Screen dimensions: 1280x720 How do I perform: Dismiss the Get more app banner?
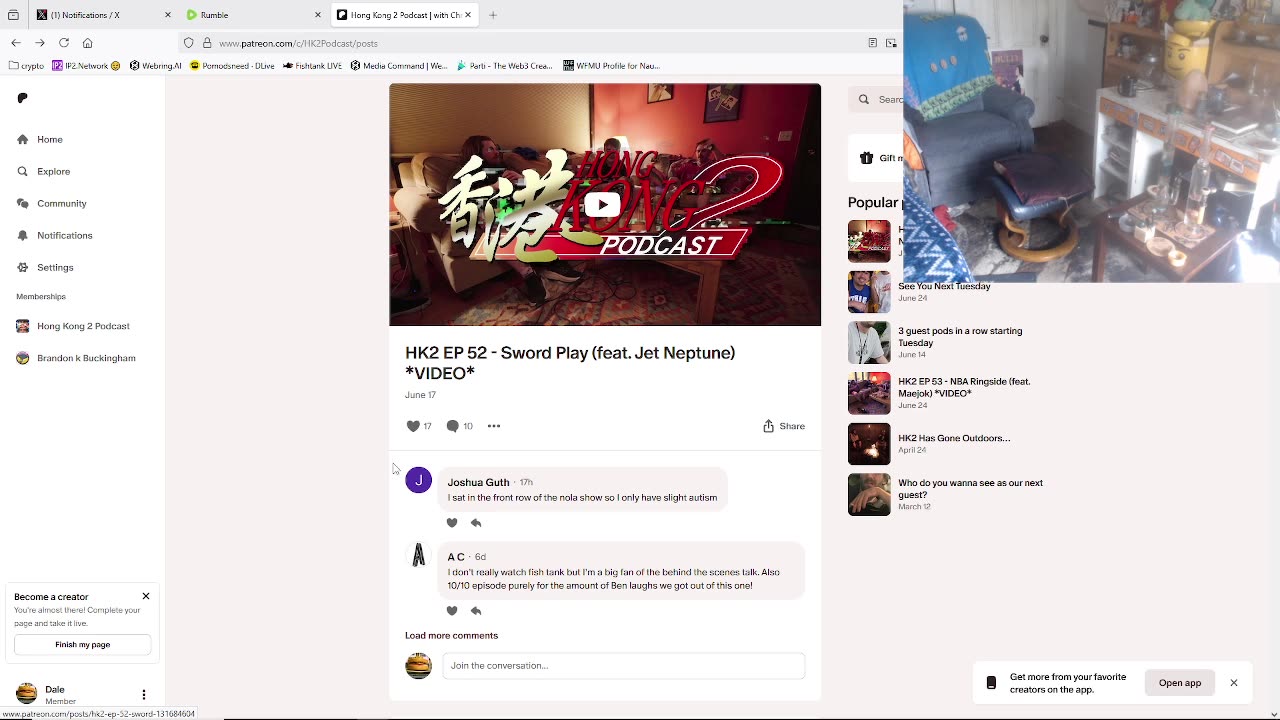[1234, 683]
